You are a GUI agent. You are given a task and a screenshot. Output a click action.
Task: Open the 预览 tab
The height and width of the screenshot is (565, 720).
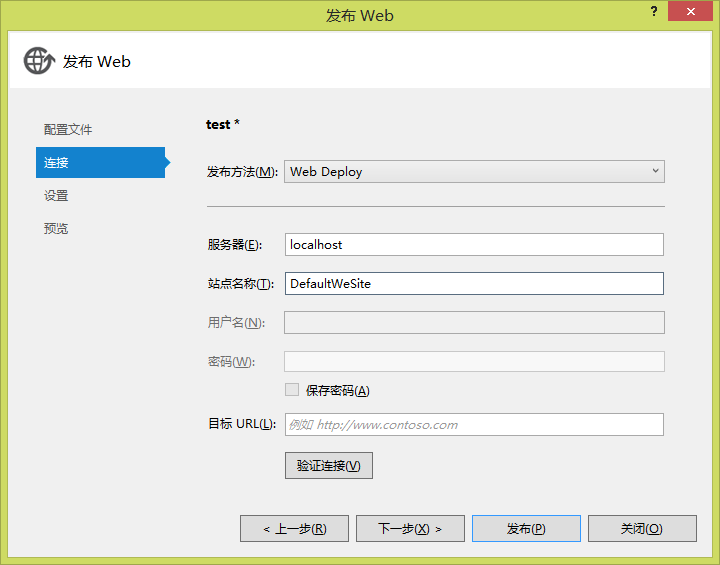[x=57, y=229]
